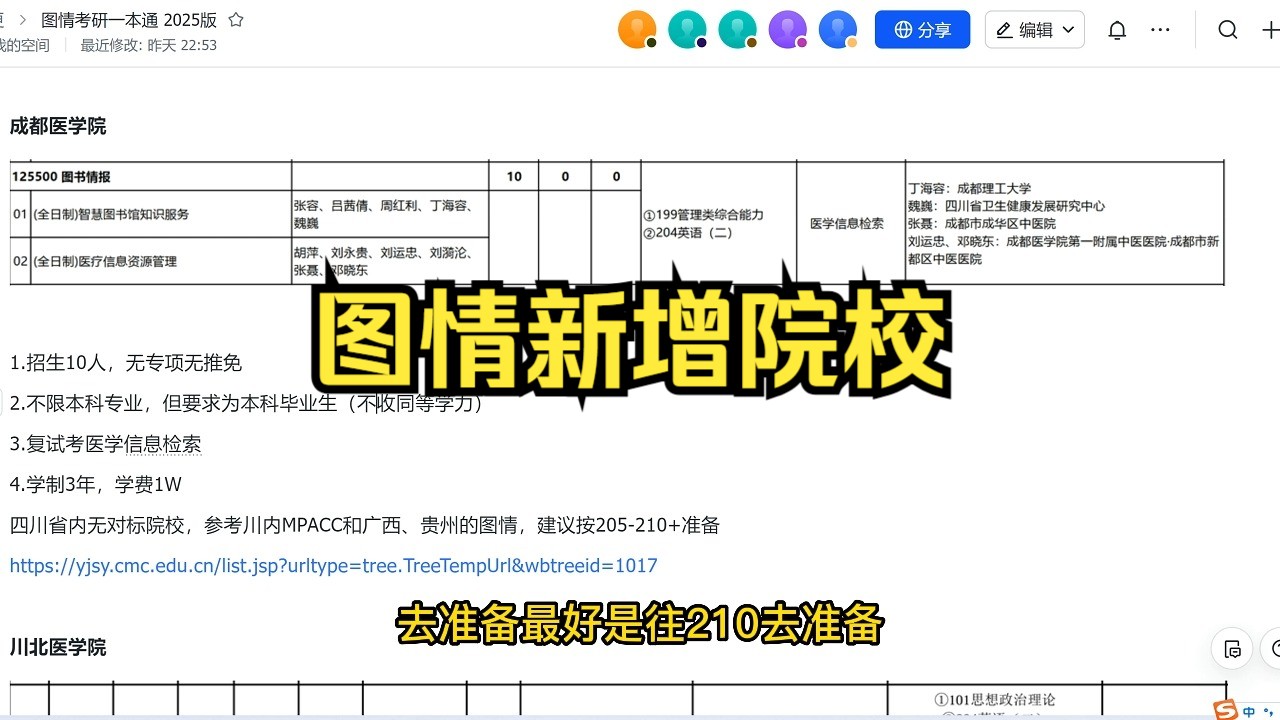The height and width of the screenshot is (720, 1280).
Task: Click the (全日制)智慧图书馆知识服务 cell
Action: pos(161,214)
